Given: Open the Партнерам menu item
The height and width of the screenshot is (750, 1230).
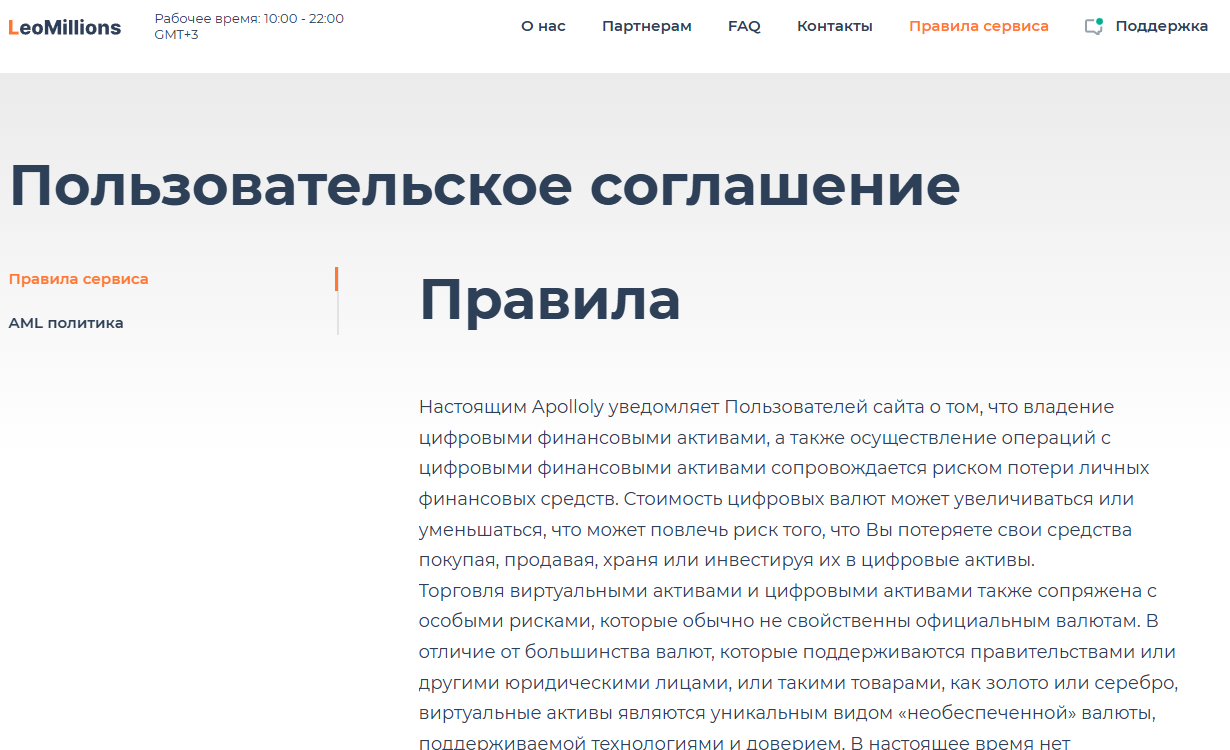Looking at the screenshot, I should pos(647,27).
